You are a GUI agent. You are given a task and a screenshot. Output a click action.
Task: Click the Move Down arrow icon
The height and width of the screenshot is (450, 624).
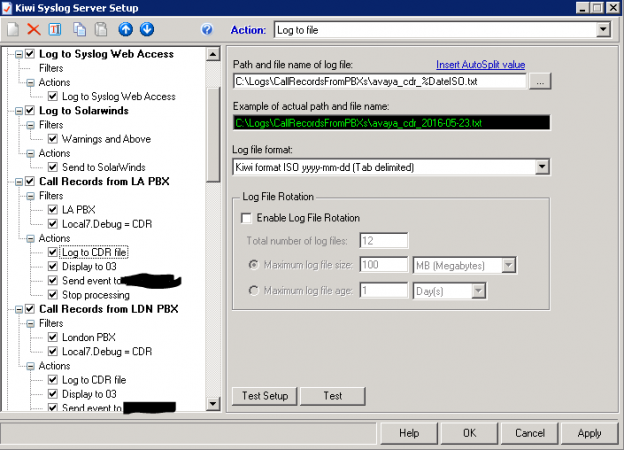click(148, 30)
